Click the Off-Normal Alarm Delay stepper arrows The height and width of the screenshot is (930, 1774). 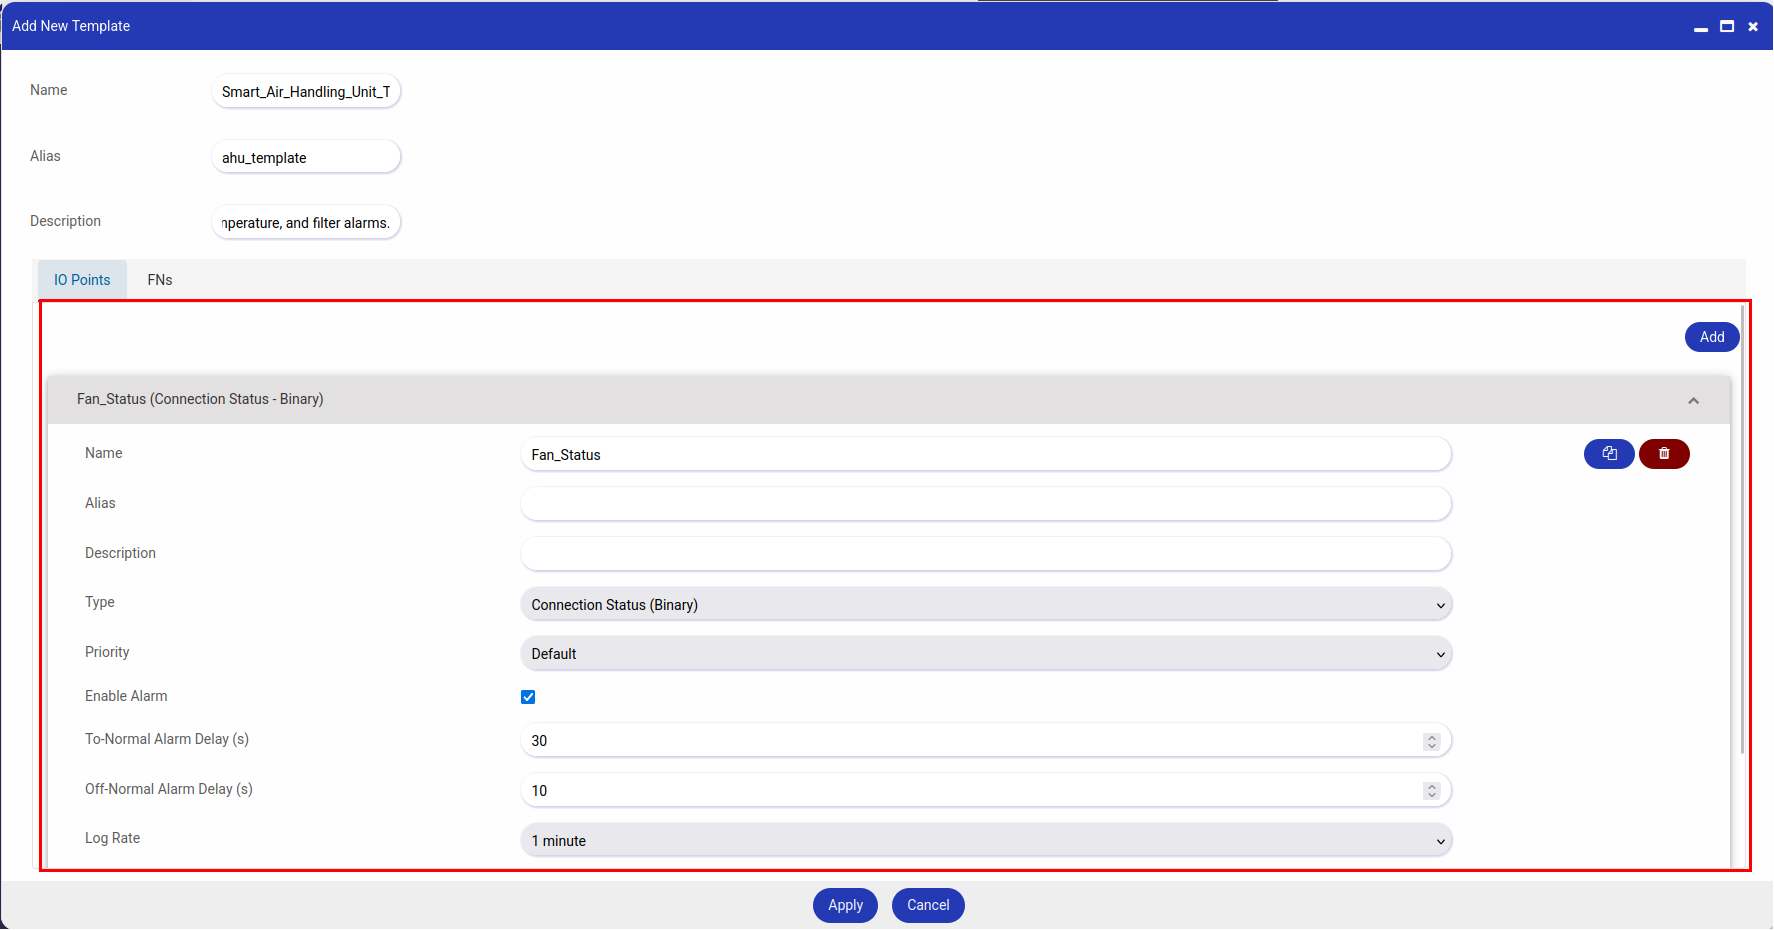(1432, 791)
